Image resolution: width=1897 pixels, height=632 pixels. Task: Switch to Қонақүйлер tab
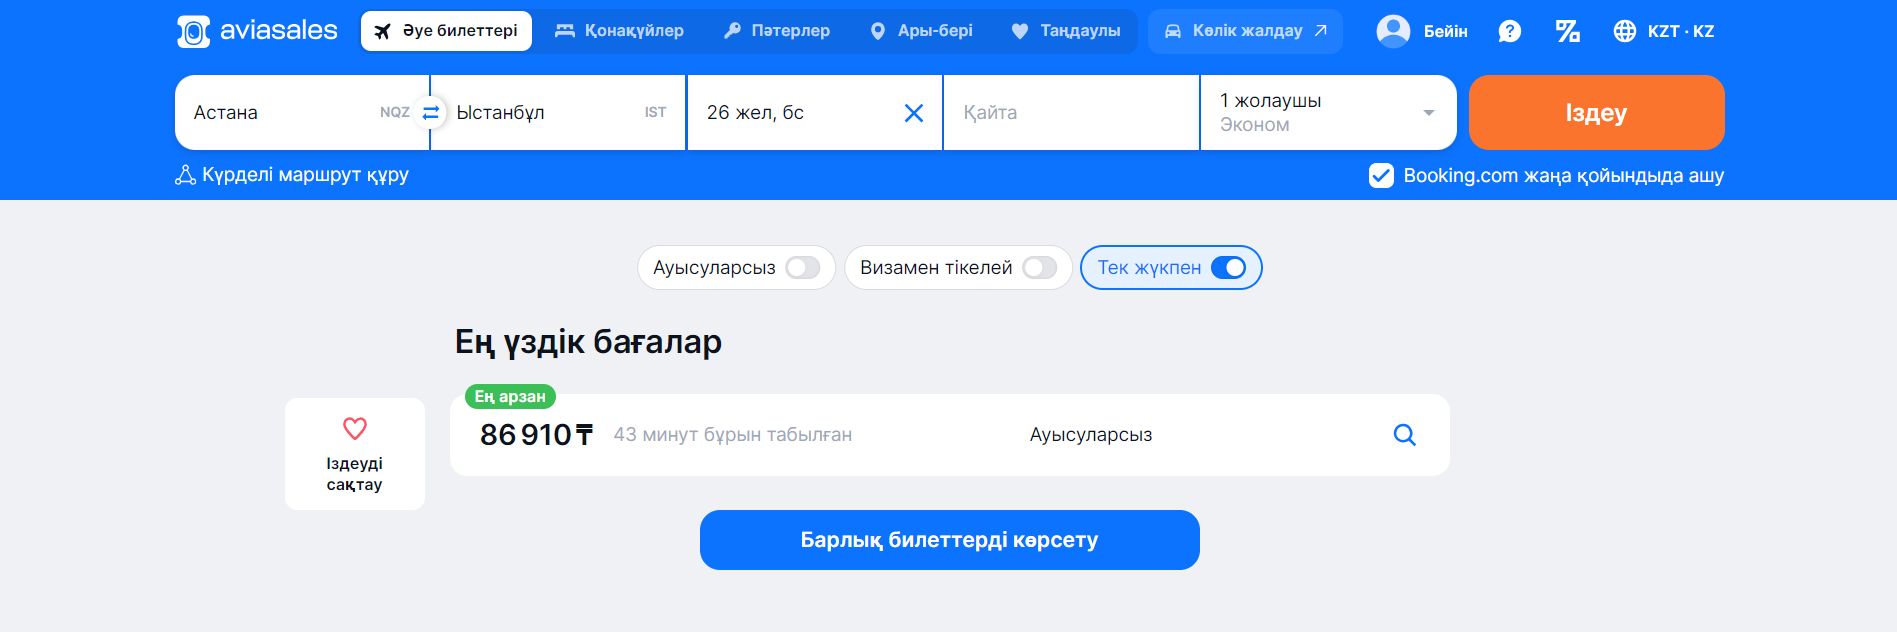click(620, 31)
